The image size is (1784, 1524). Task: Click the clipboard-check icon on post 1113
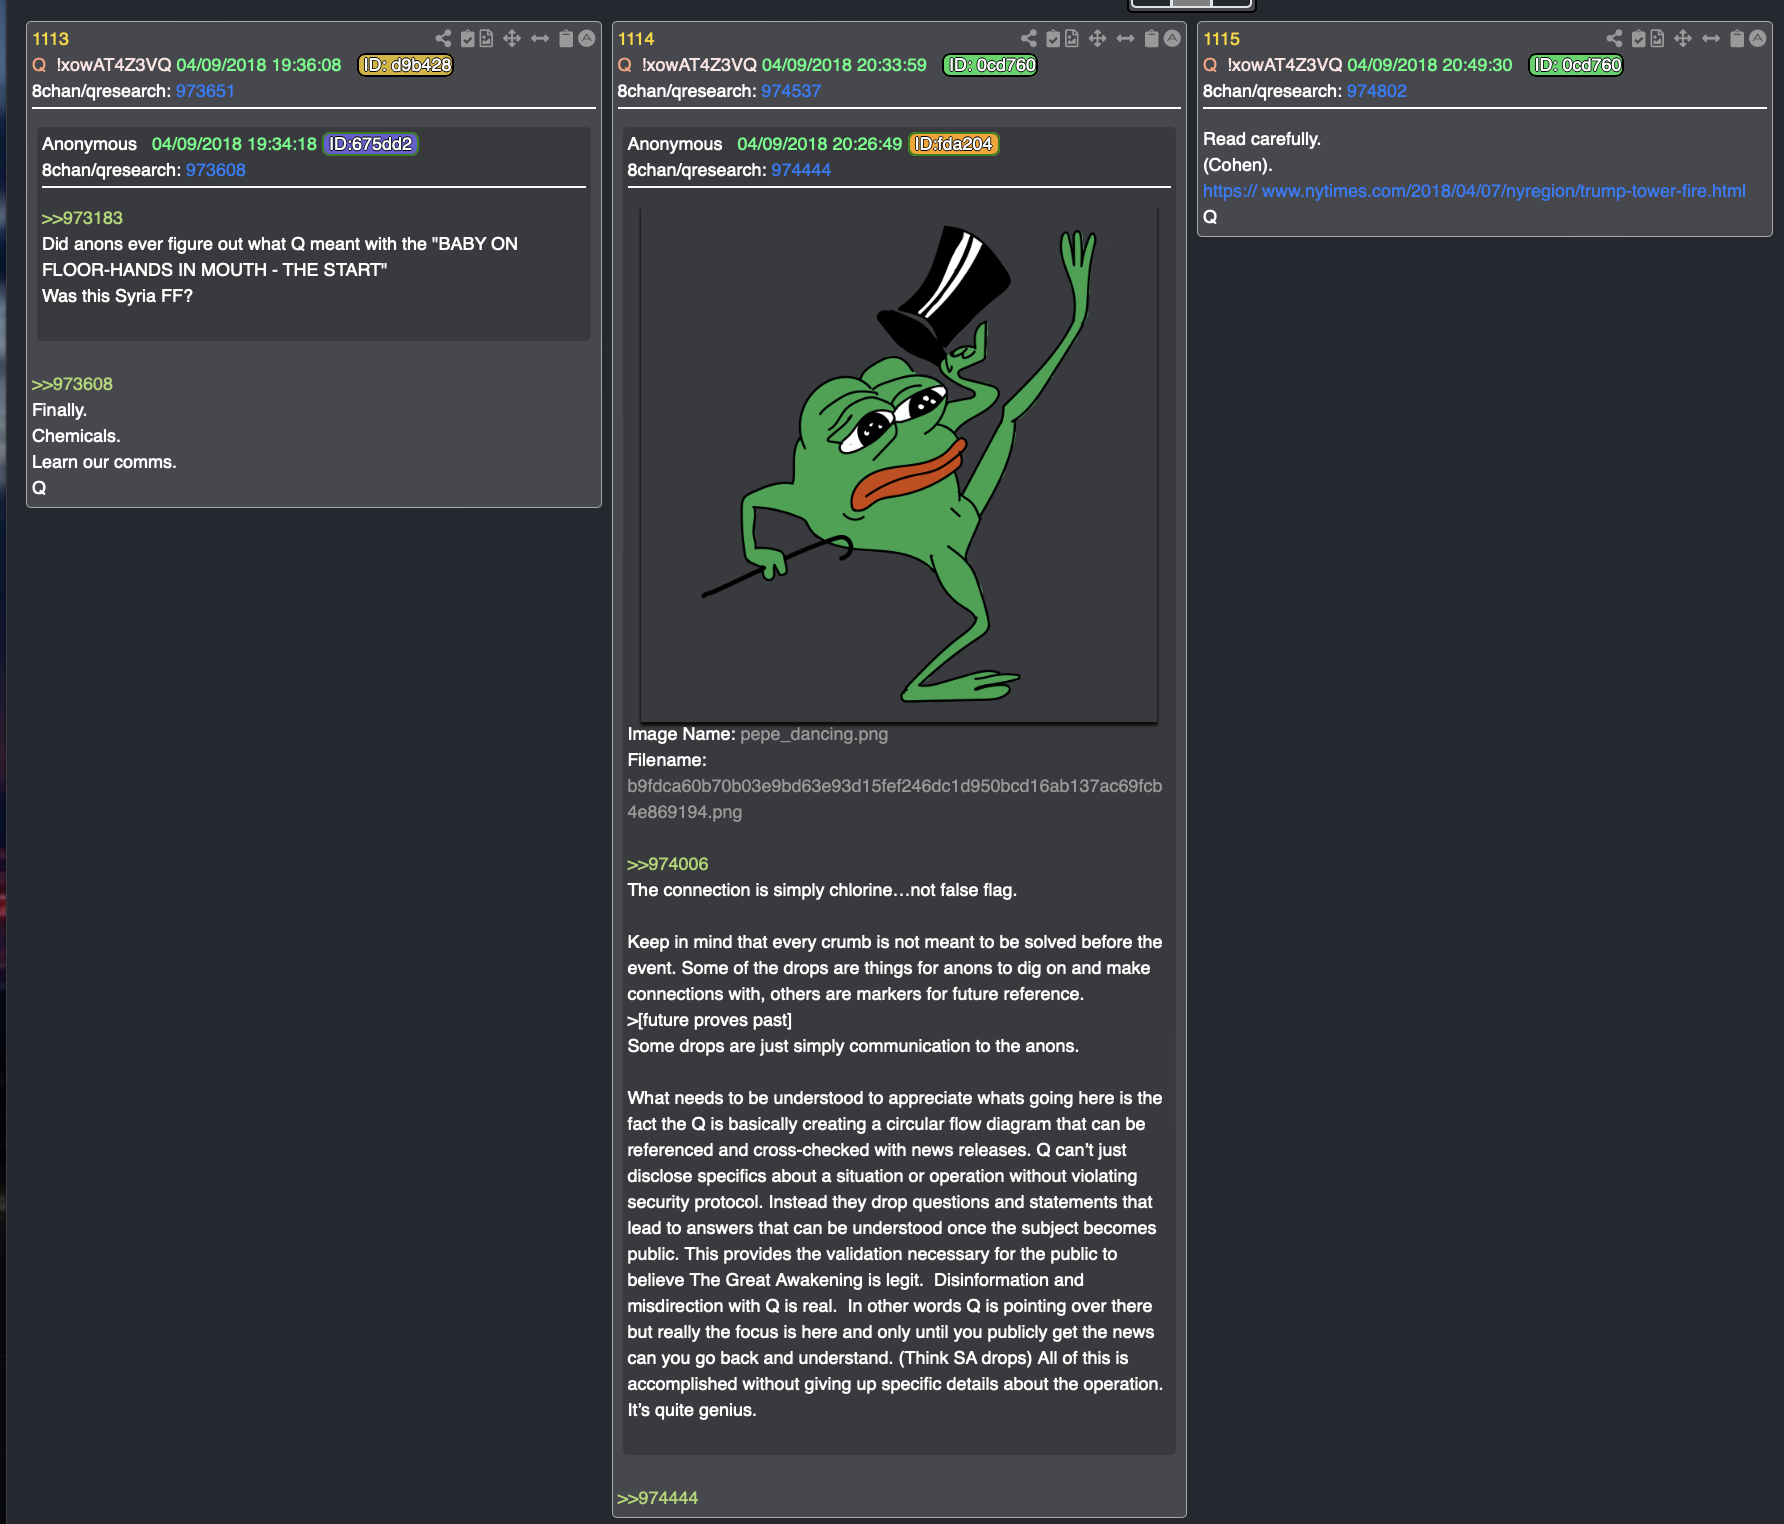pyautogui.click(x=467, y=39)
